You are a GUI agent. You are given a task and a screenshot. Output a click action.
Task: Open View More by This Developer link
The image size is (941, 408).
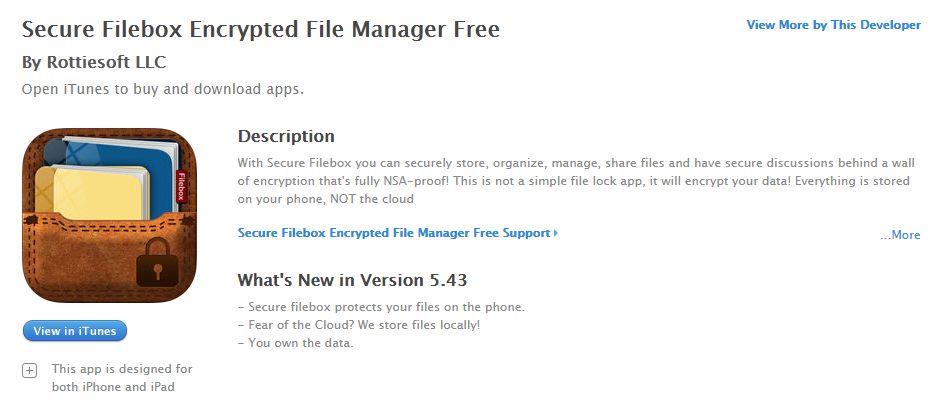(x=834, y=25)
